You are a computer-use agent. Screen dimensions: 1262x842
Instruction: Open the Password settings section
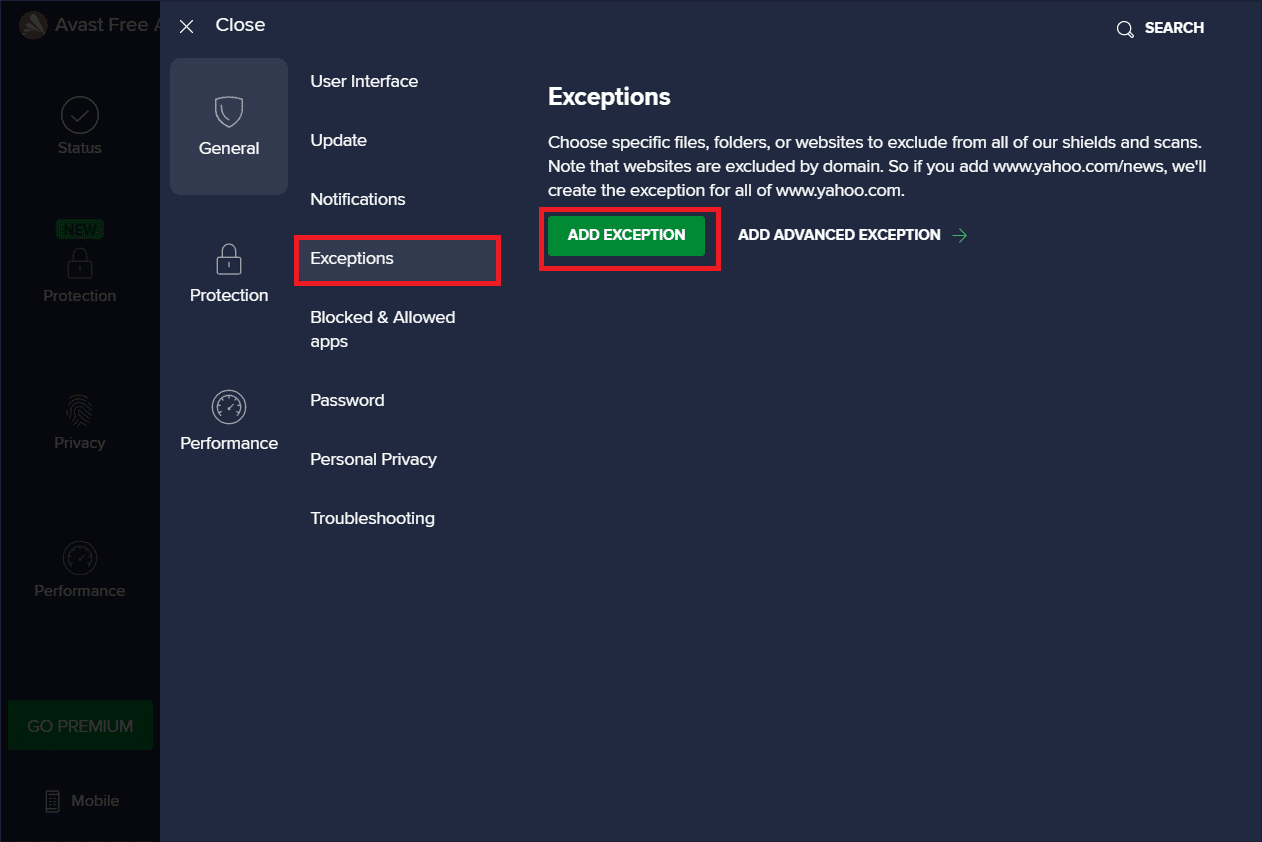click(x=347, y=400)
